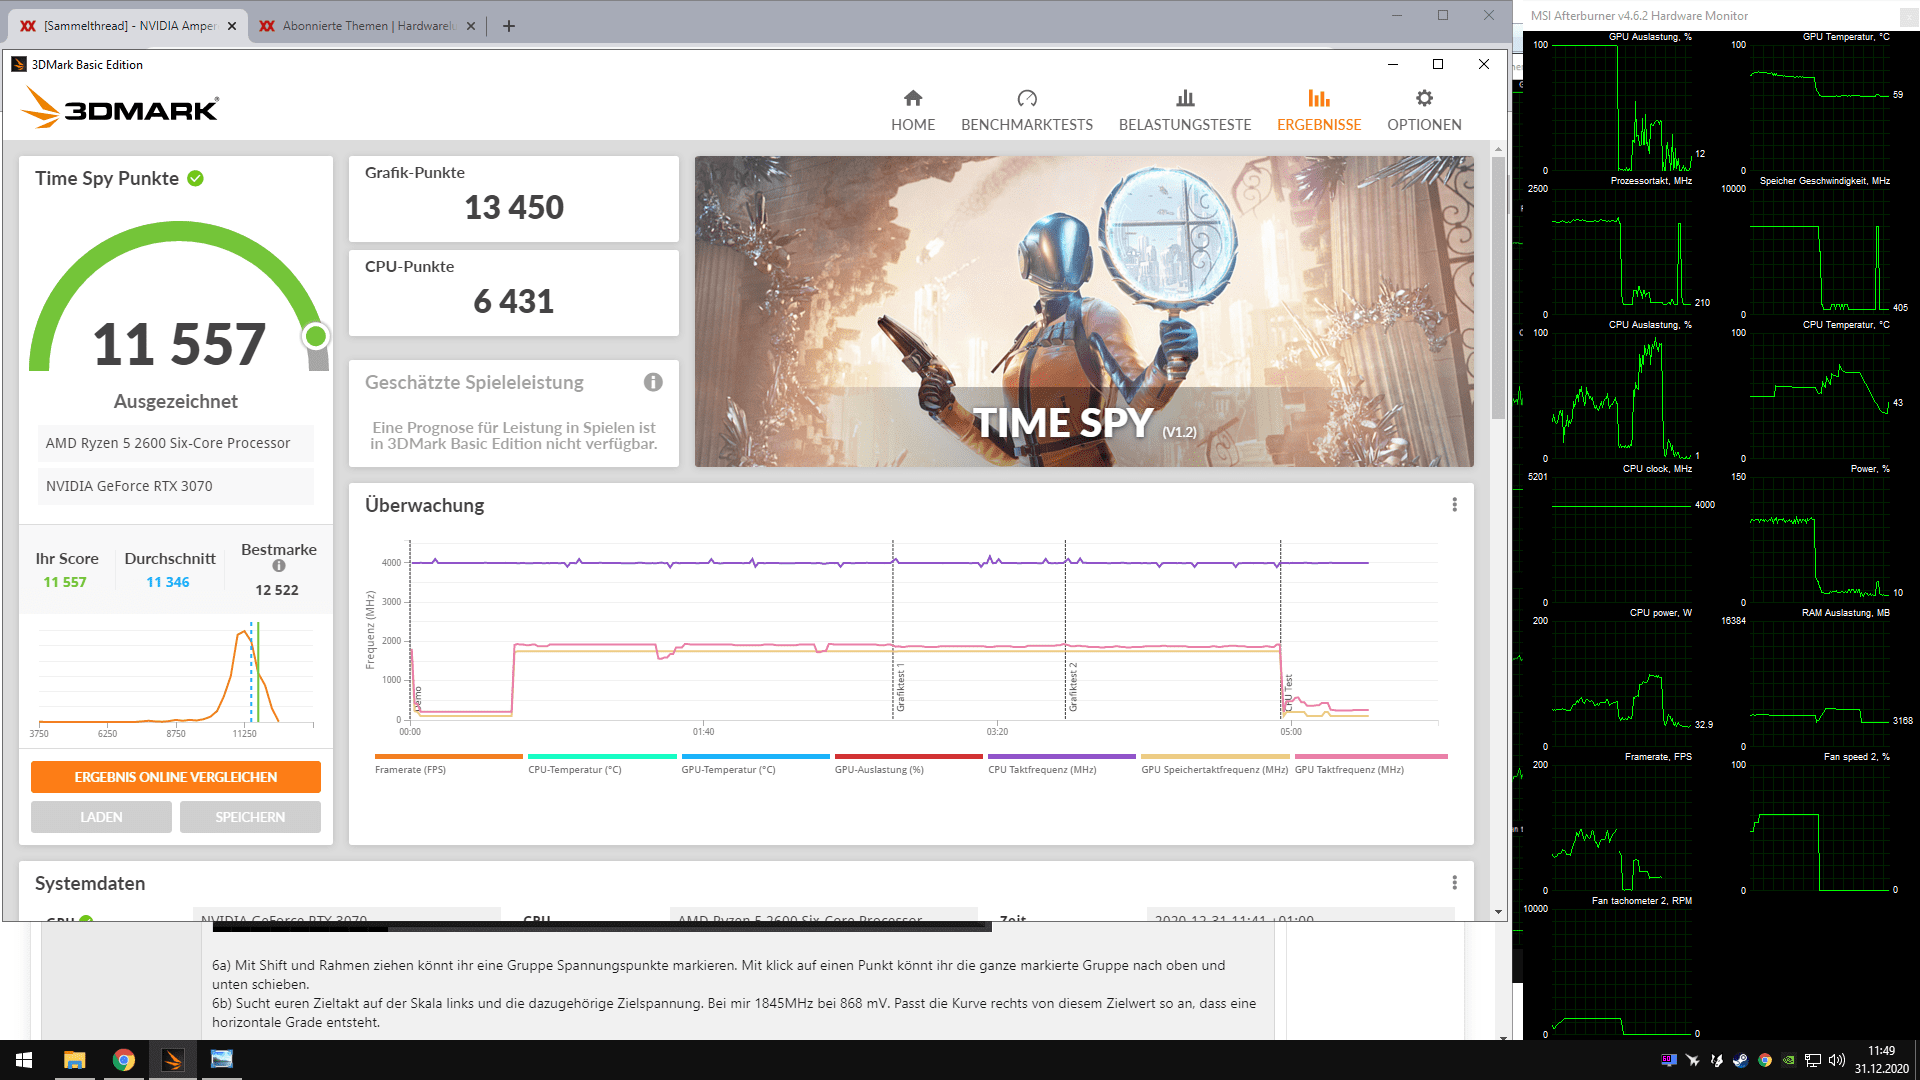Open the BELASTUNGSTESTE section
Viewport: 1920px width, 1080px height.
pos(1185,110)
